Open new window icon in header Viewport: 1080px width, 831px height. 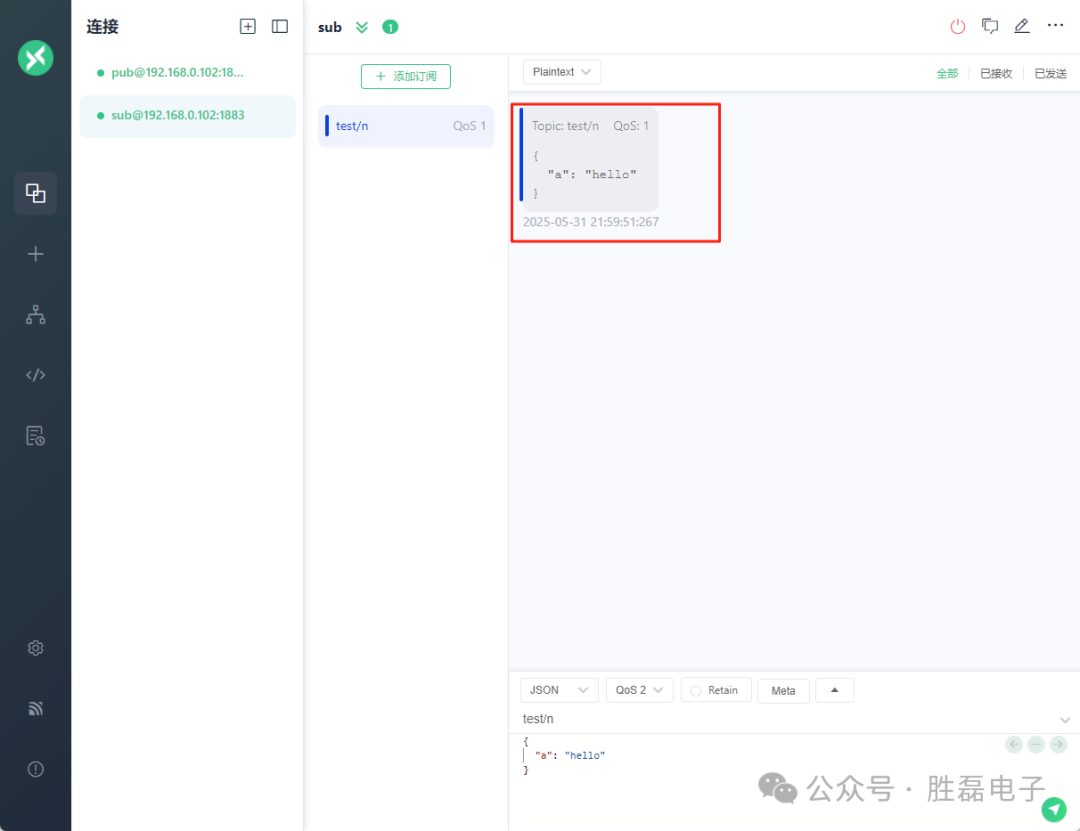(990, 26)
